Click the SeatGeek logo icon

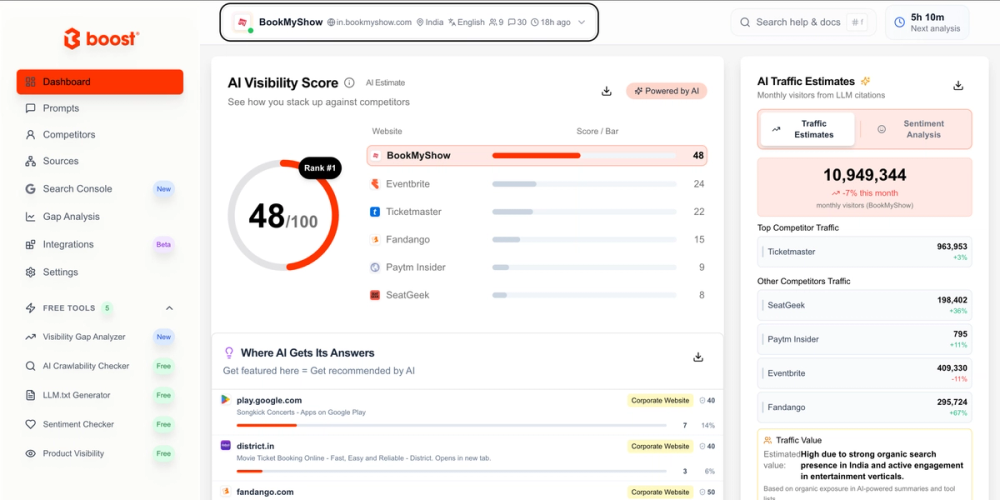(x=375, y=295)
